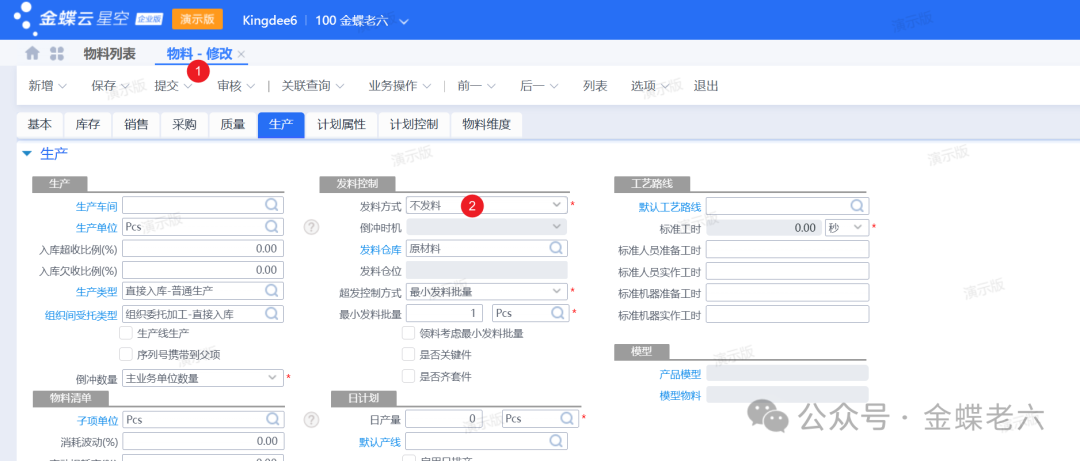Collapse the 生产 section triangle
1080x461 pixels.
click(27, 153)
